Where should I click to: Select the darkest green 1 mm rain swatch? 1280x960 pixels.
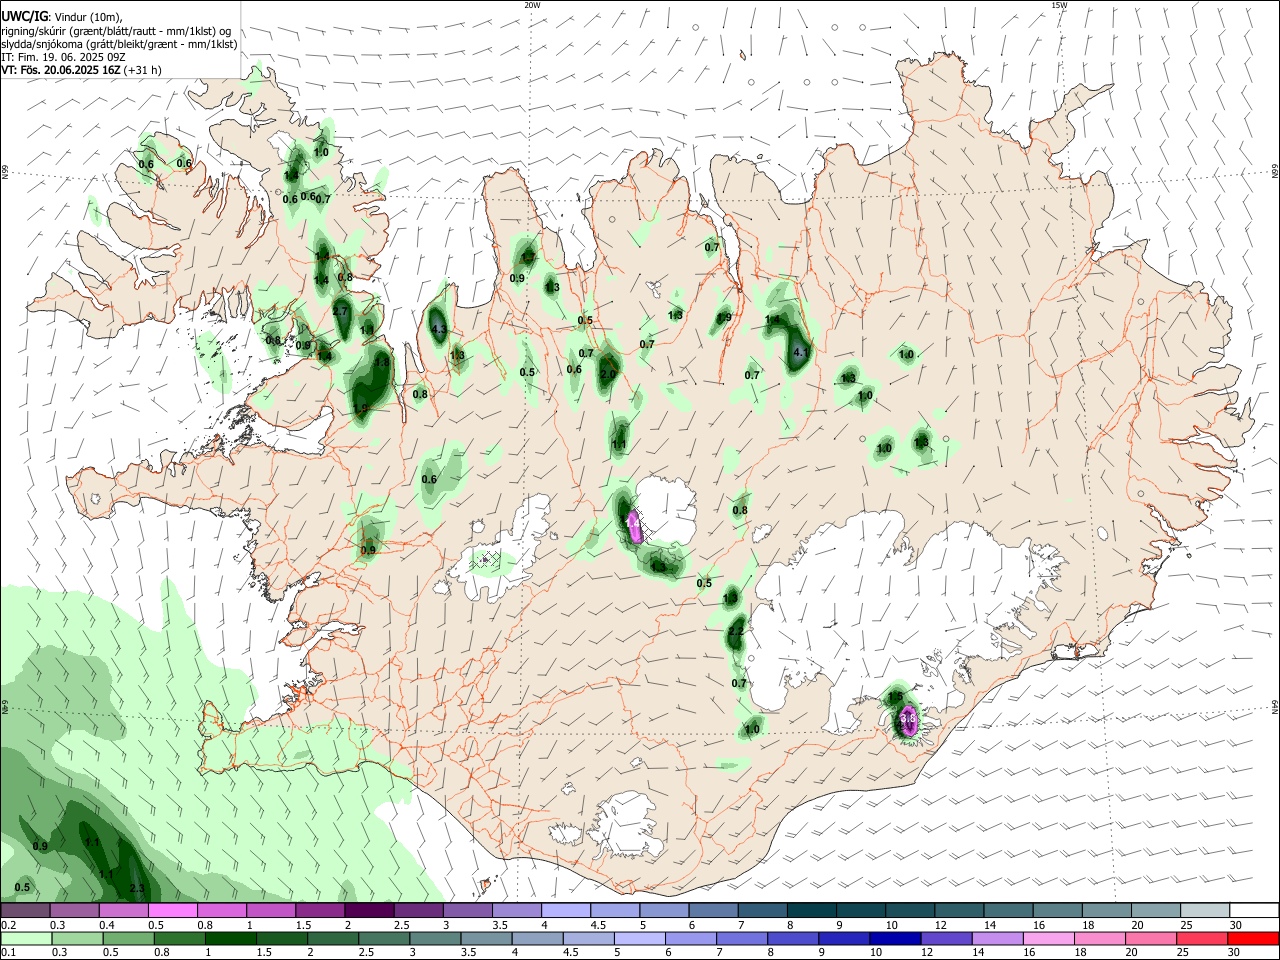coord(230,938)
